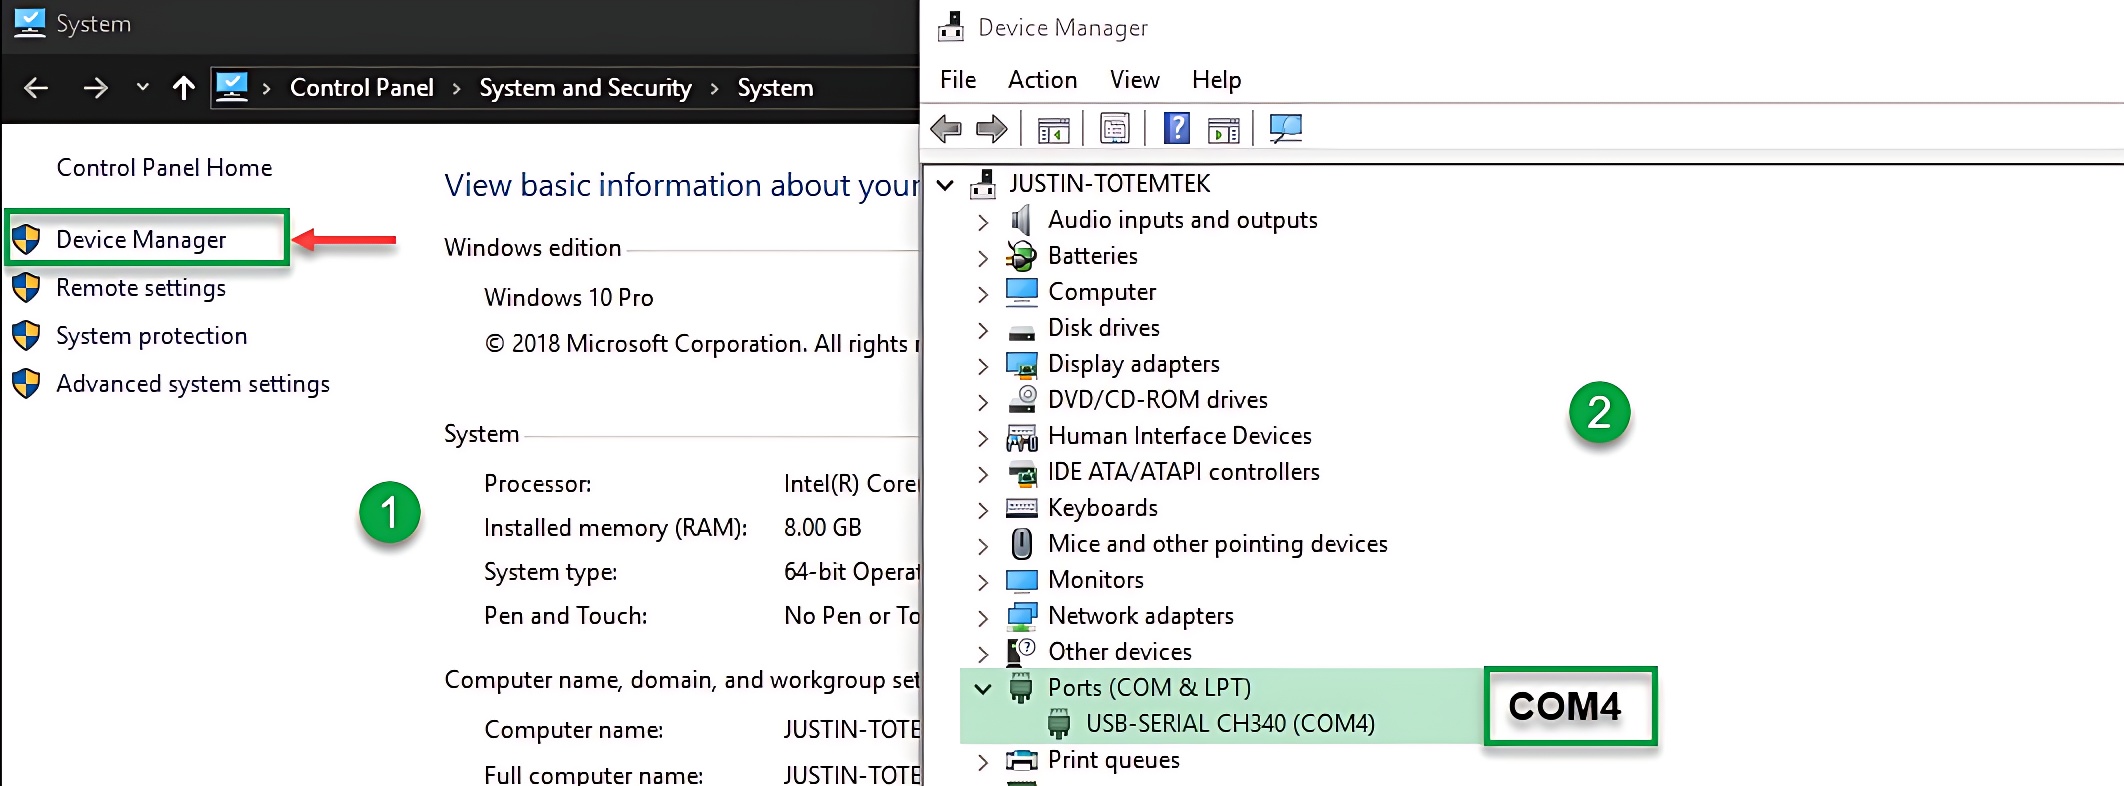Click the action pane toggle toolbar icon

tap(1224, 130)
